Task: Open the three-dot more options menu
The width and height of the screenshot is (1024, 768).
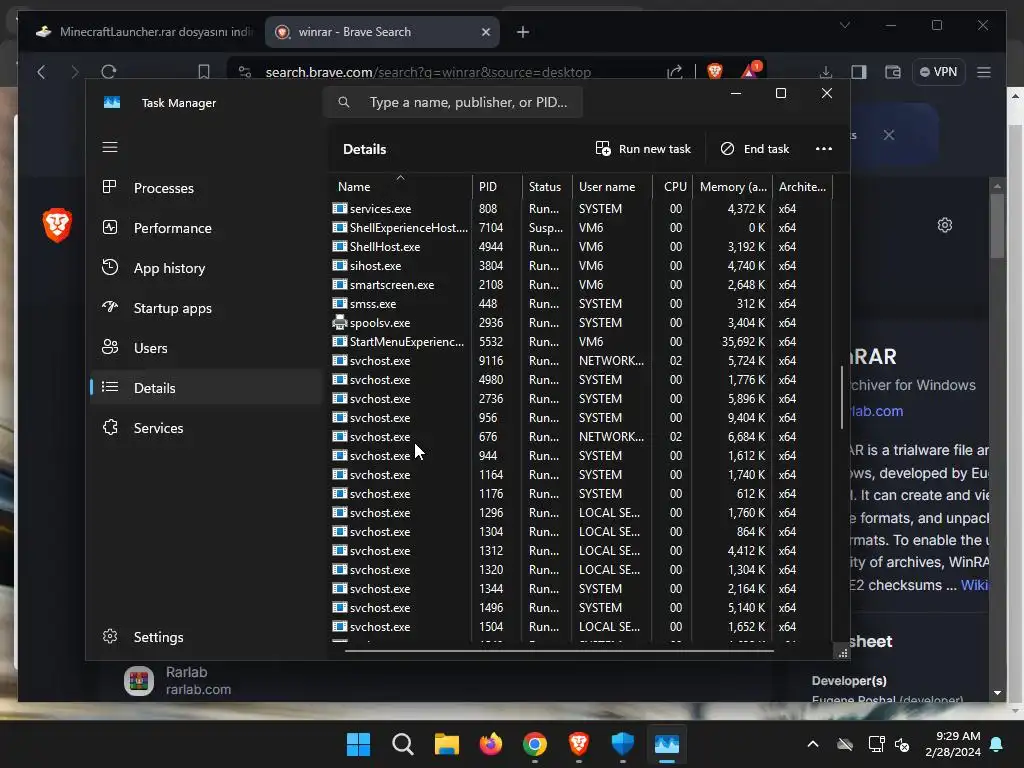Action: click(x=824, y=149)
